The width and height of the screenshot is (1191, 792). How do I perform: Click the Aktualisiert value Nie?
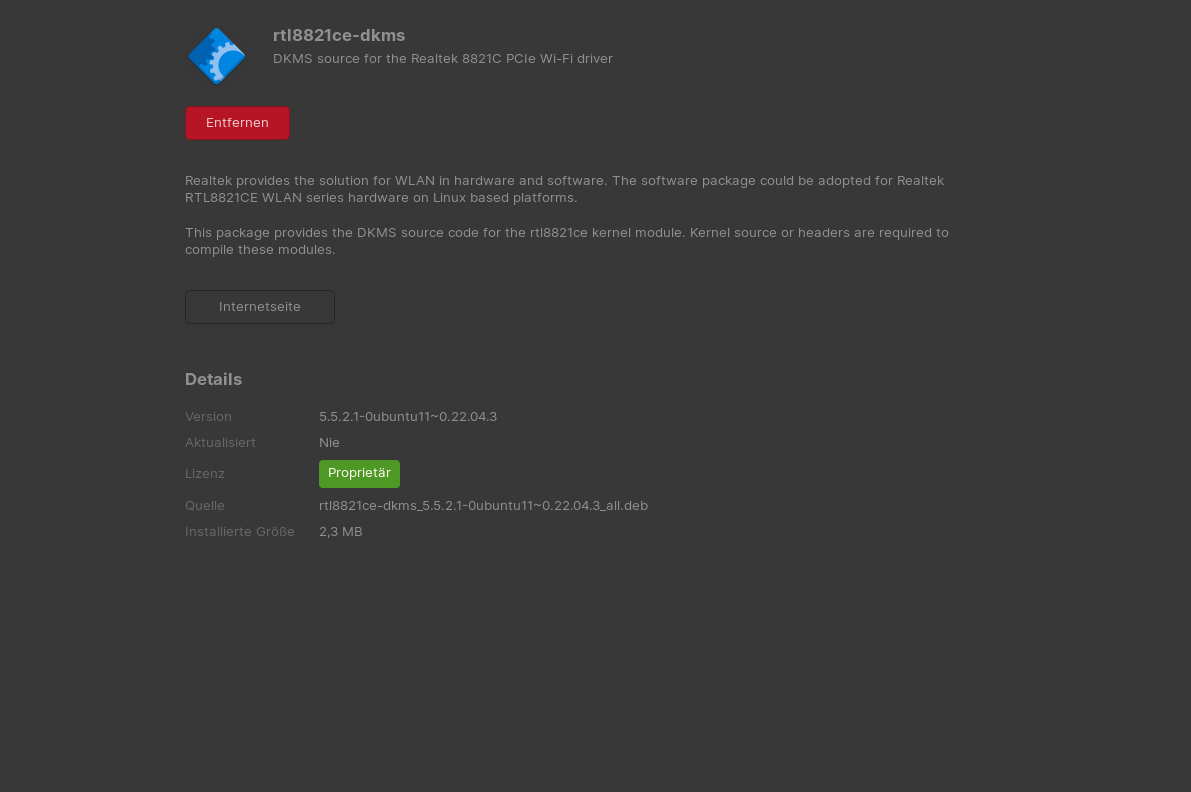point(329,443)
